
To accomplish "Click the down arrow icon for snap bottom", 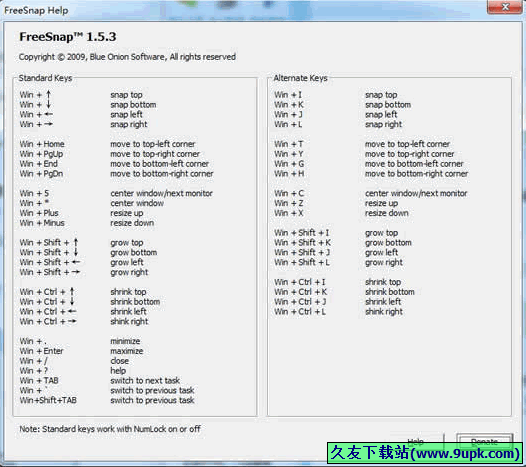I will [x=49, y=104].
